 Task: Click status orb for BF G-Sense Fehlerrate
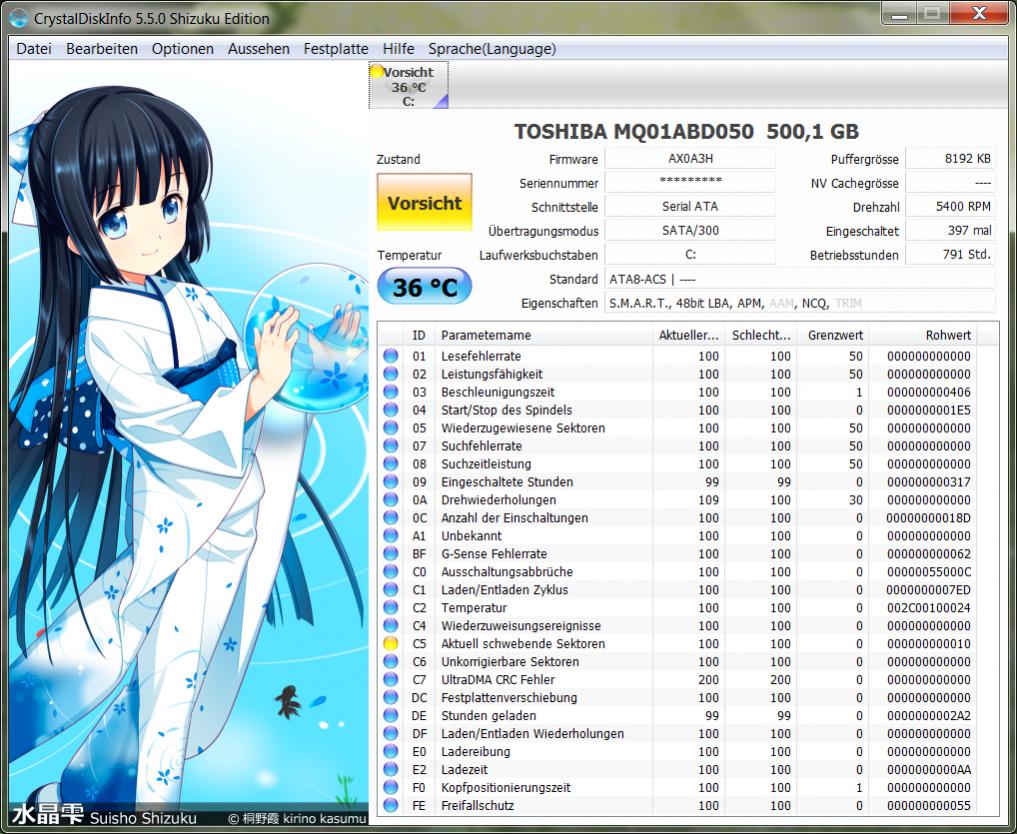click(x=390, y=554)
